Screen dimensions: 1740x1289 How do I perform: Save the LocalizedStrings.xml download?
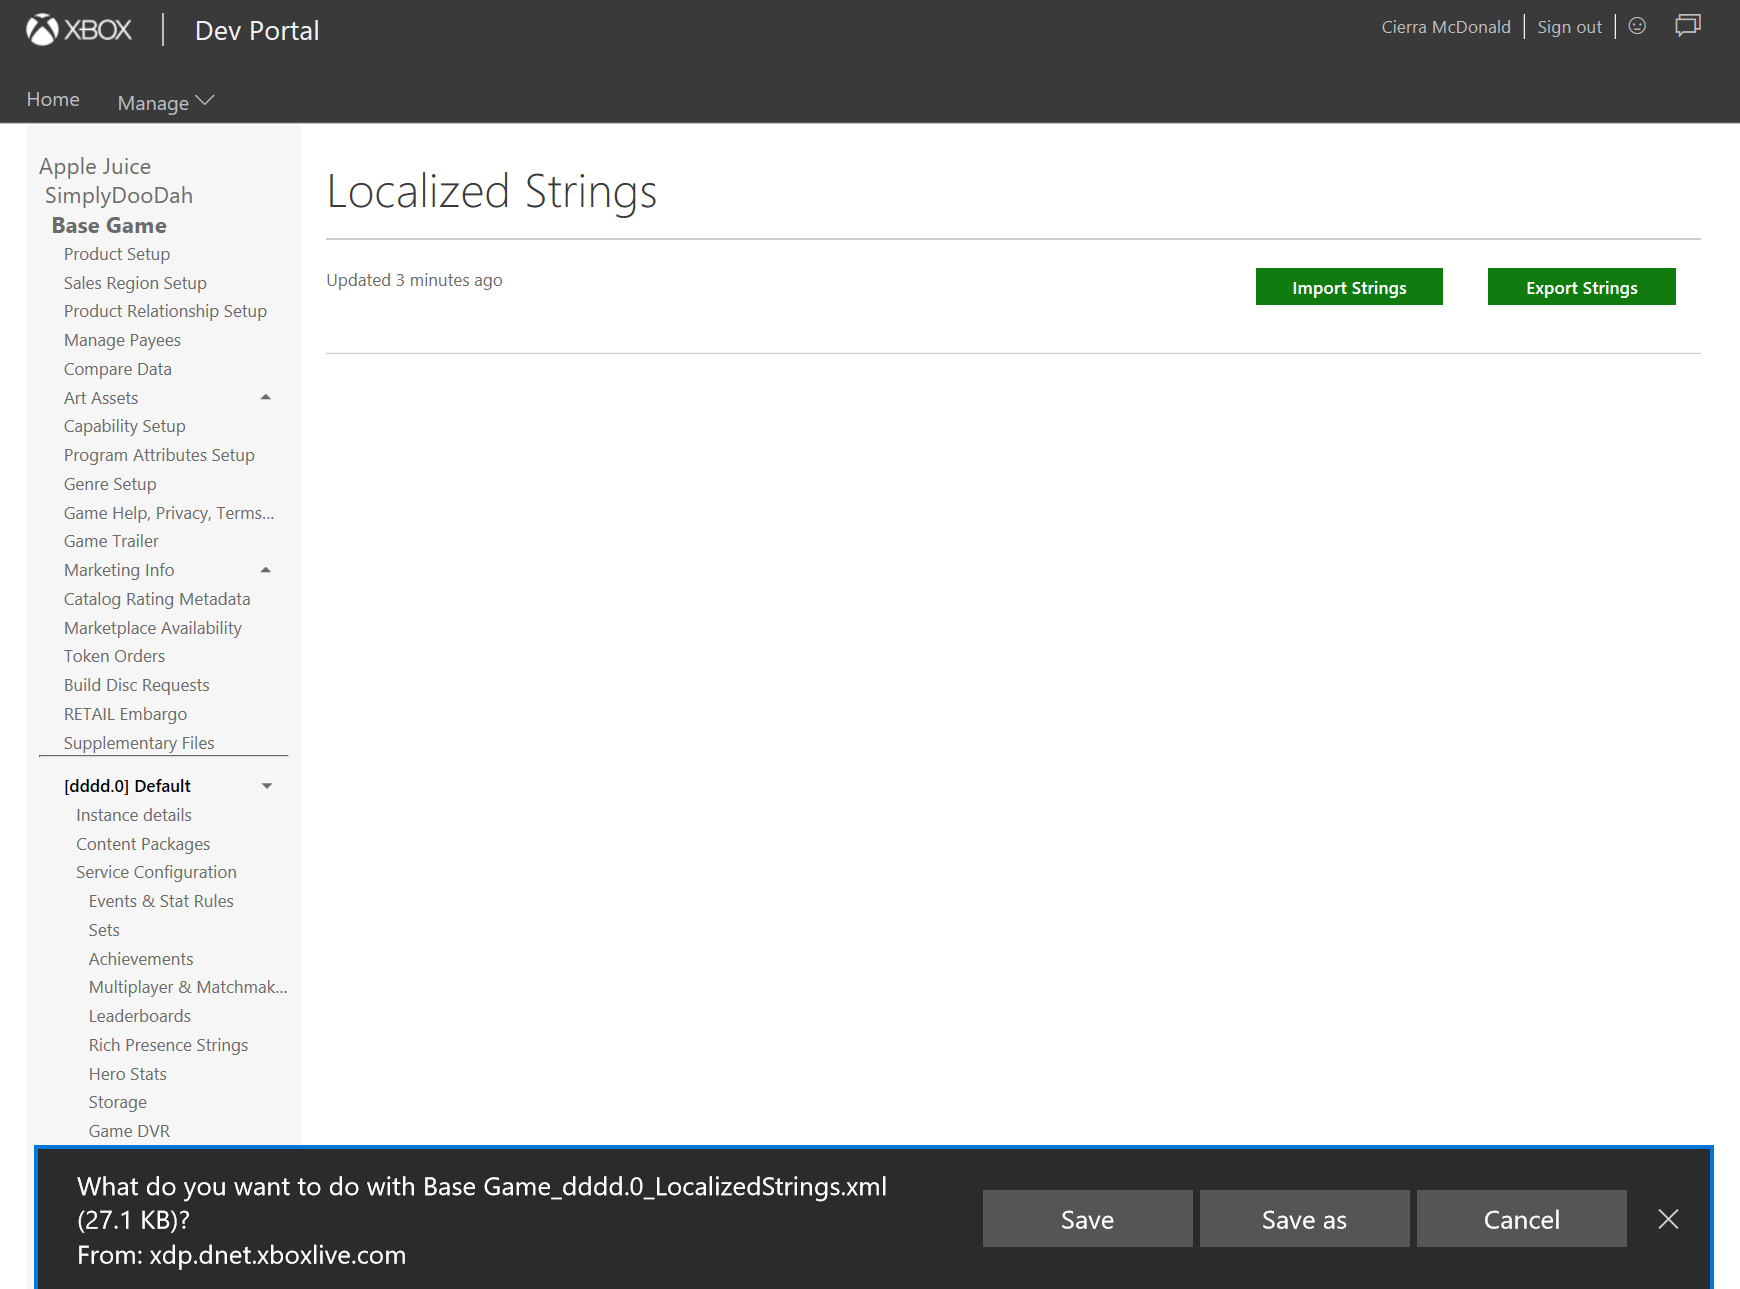(1087, 1219)
